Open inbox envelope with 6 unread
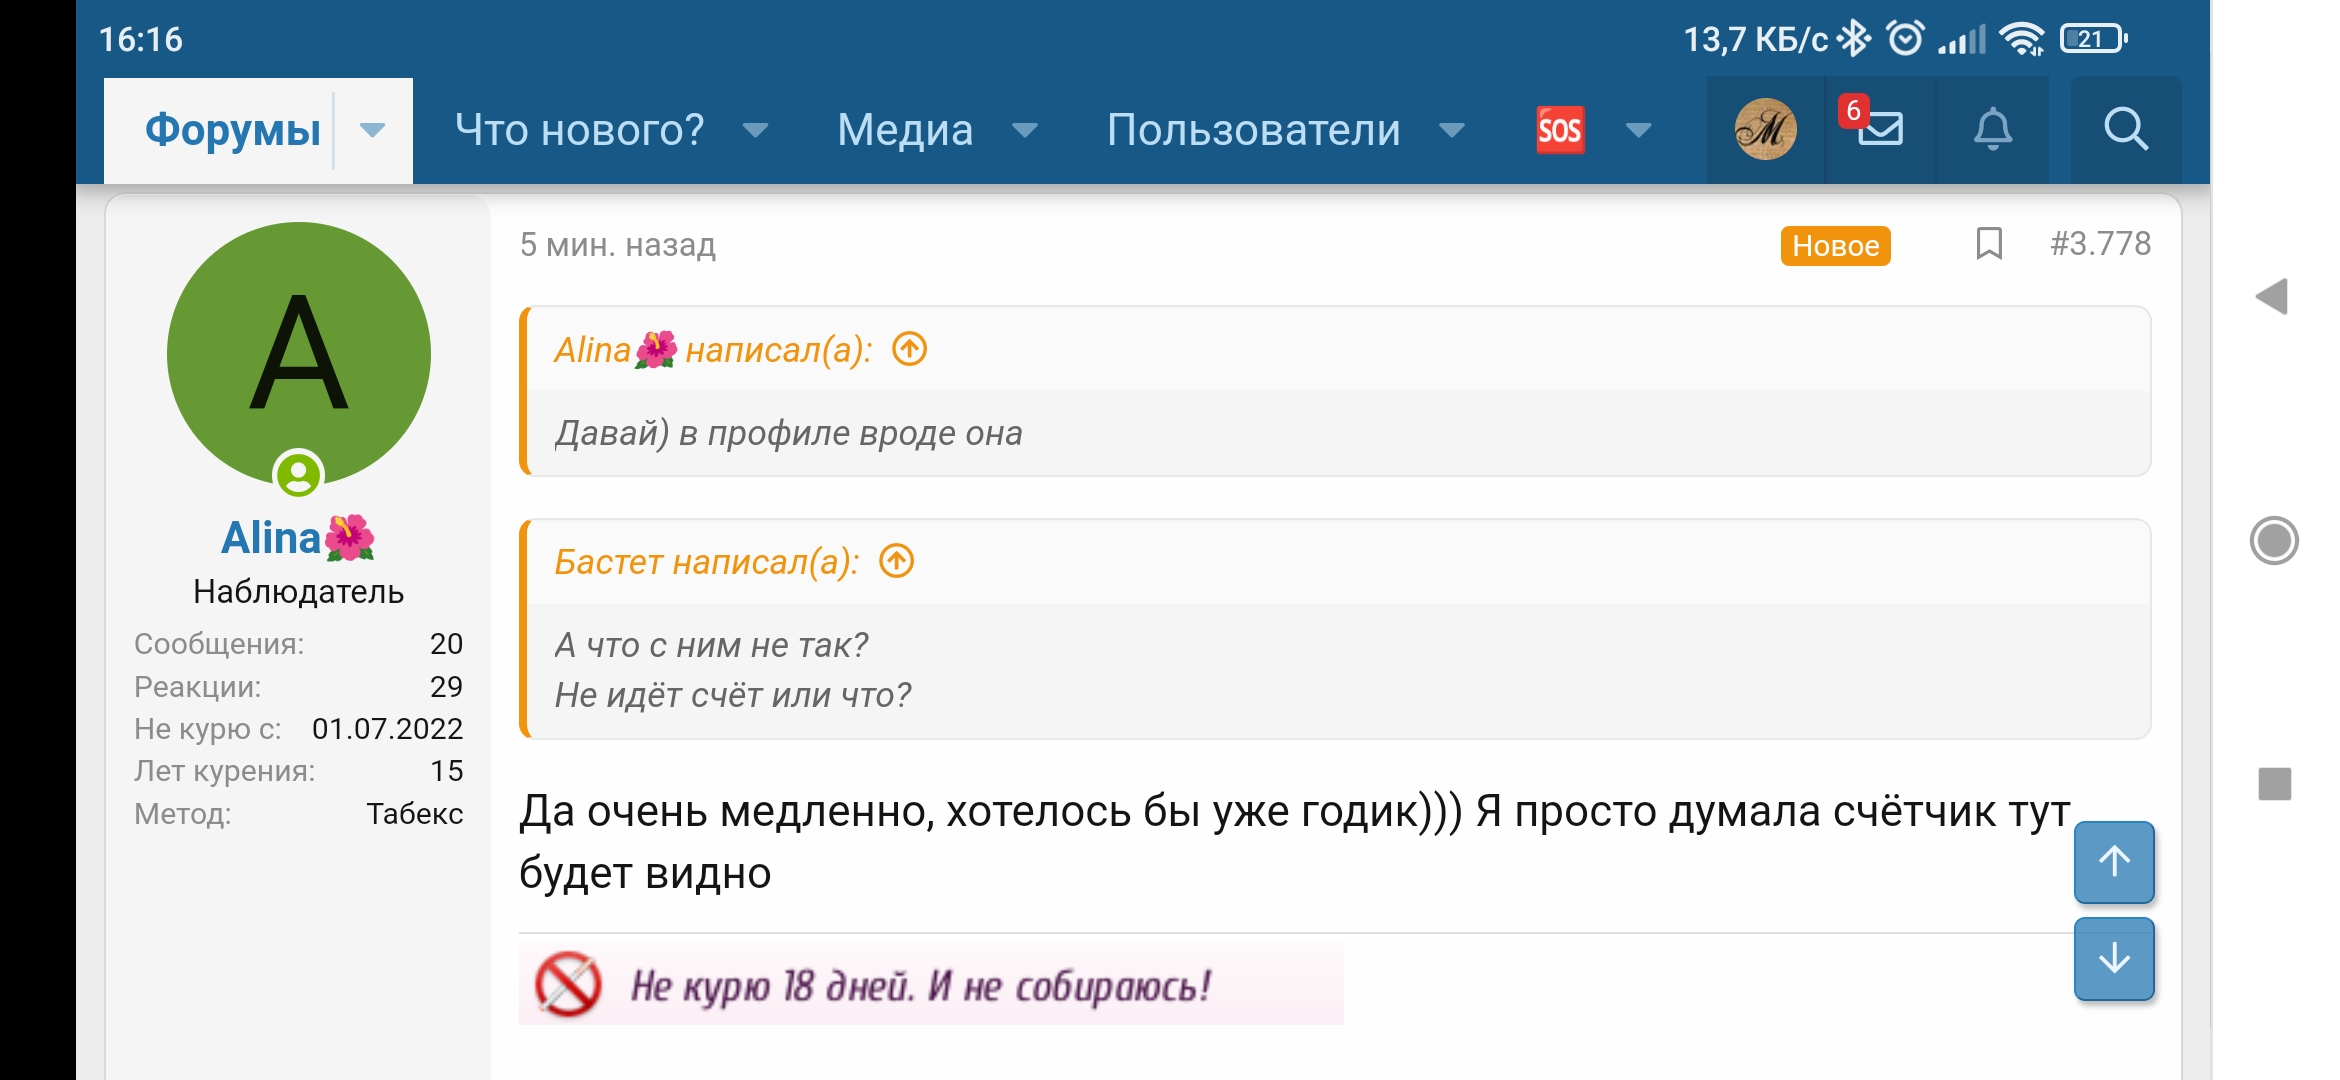The image size is (2340, 1080). click(x=1880, y=130)
